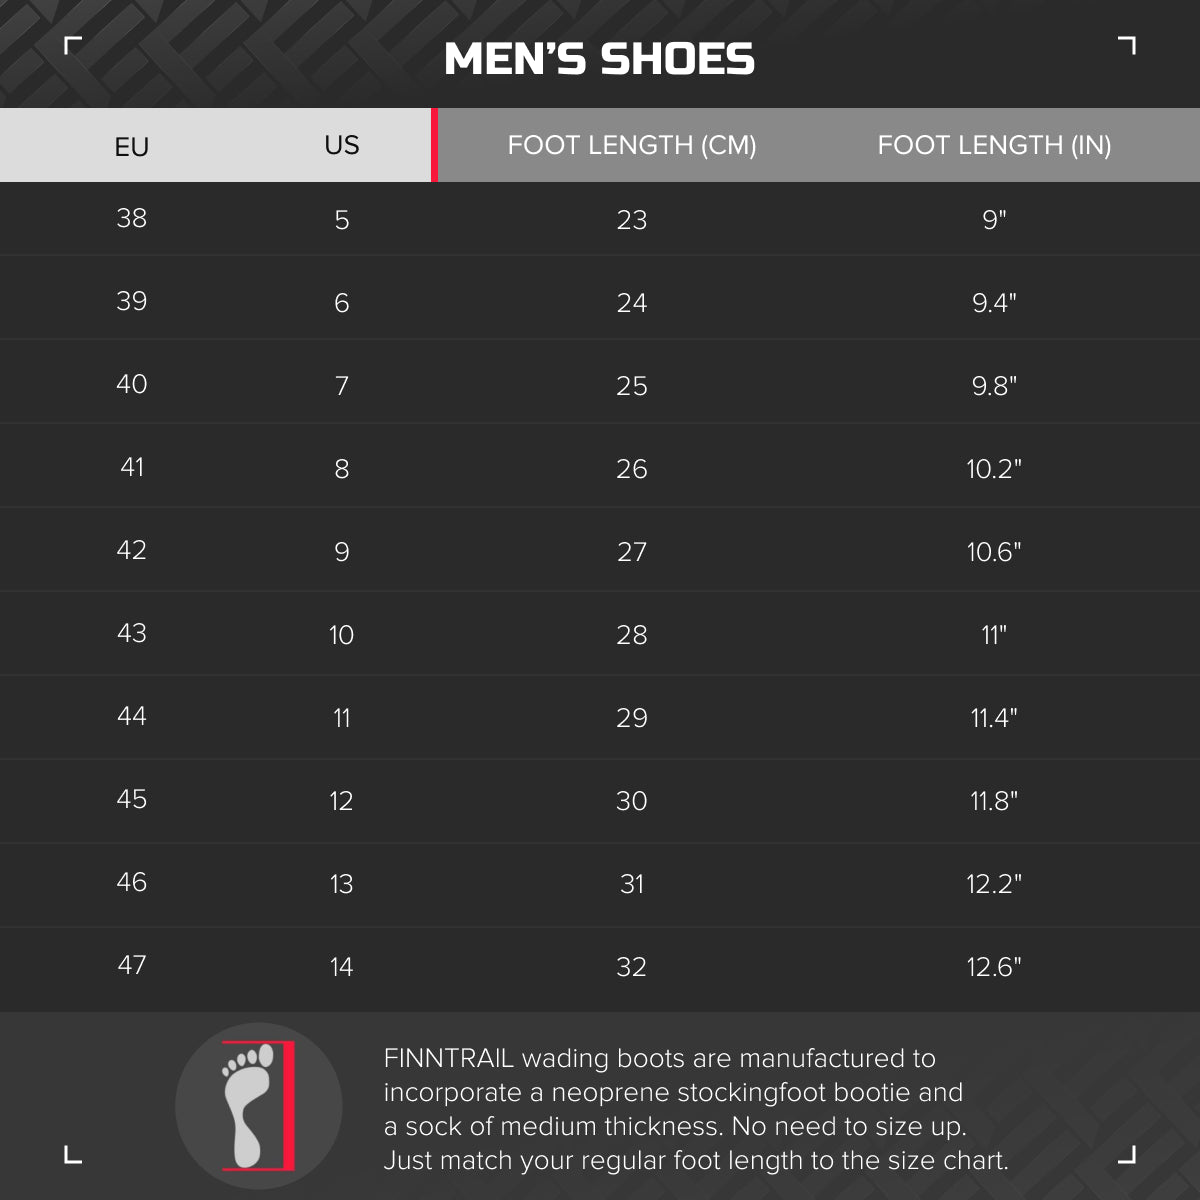Click EU size 38 cell
The width and height of the screenshot is (1200, 1200).
[132, 218]
